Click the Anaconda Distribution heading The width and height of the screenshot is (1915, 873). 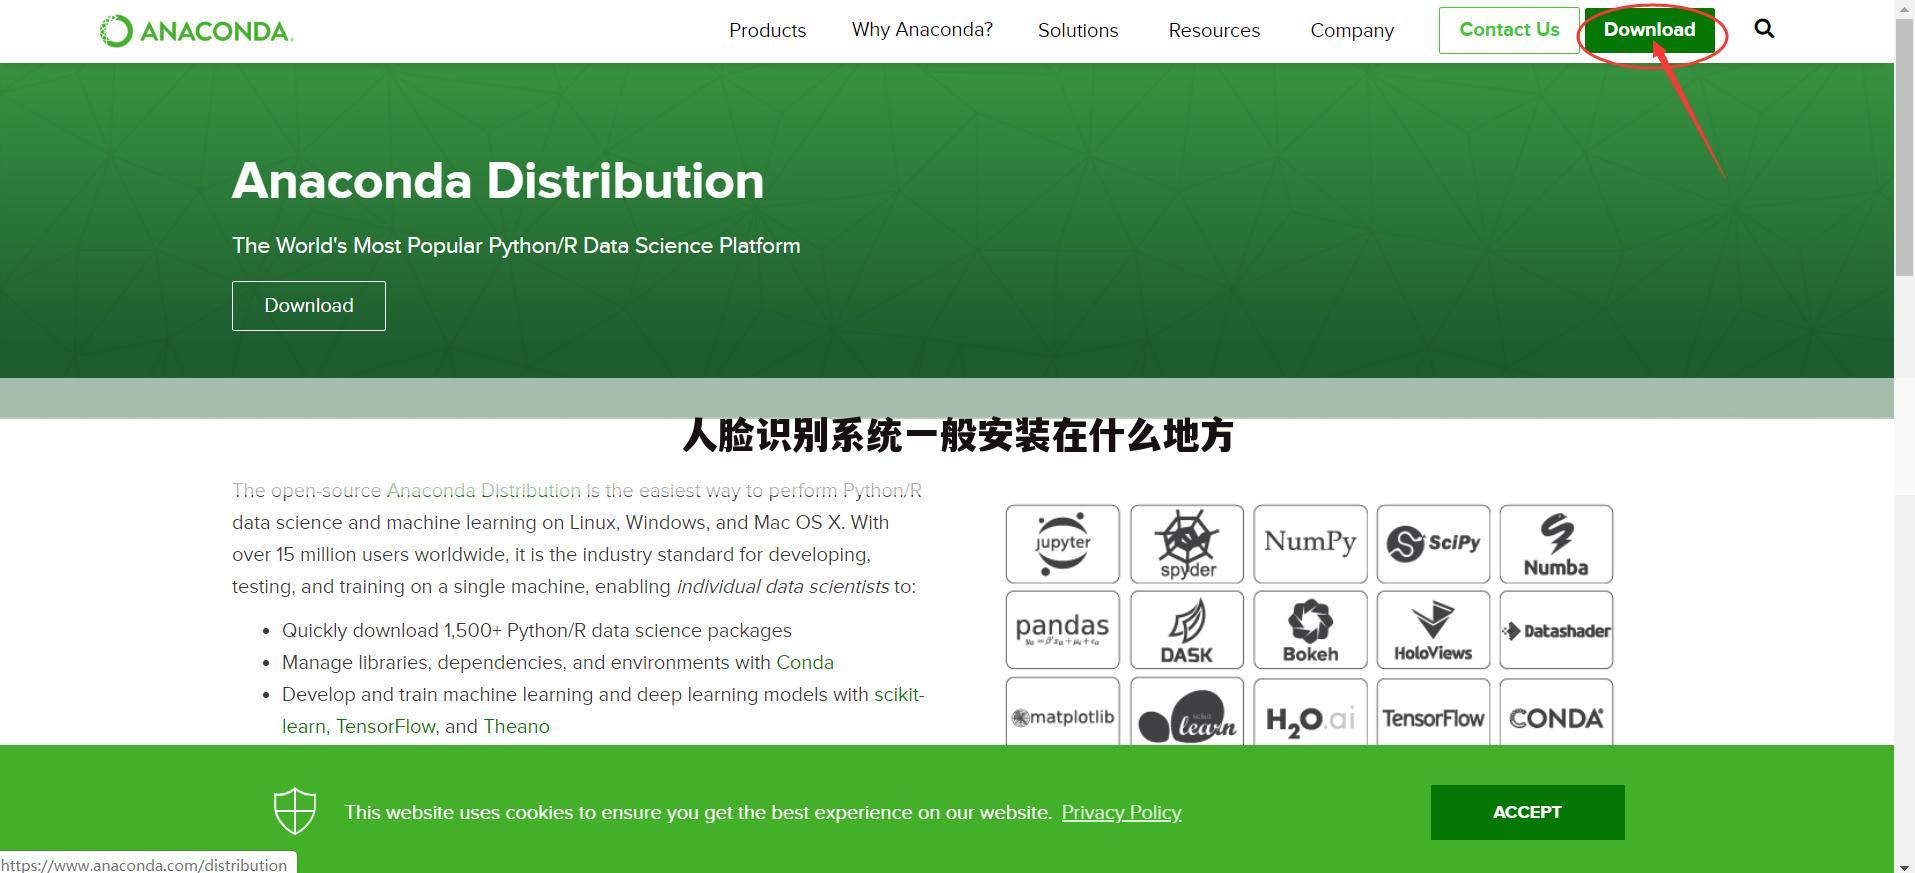pos(498,181)
